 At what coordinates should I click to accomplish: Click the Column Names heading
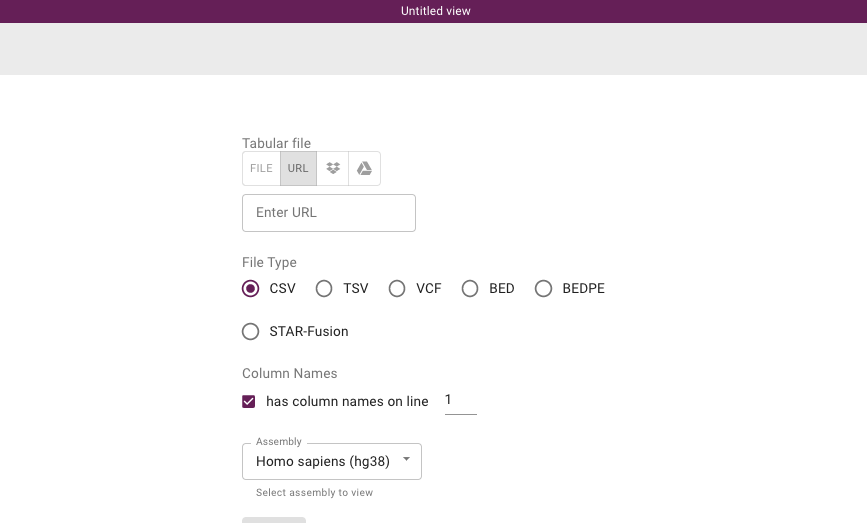click(x=290, y=373)
